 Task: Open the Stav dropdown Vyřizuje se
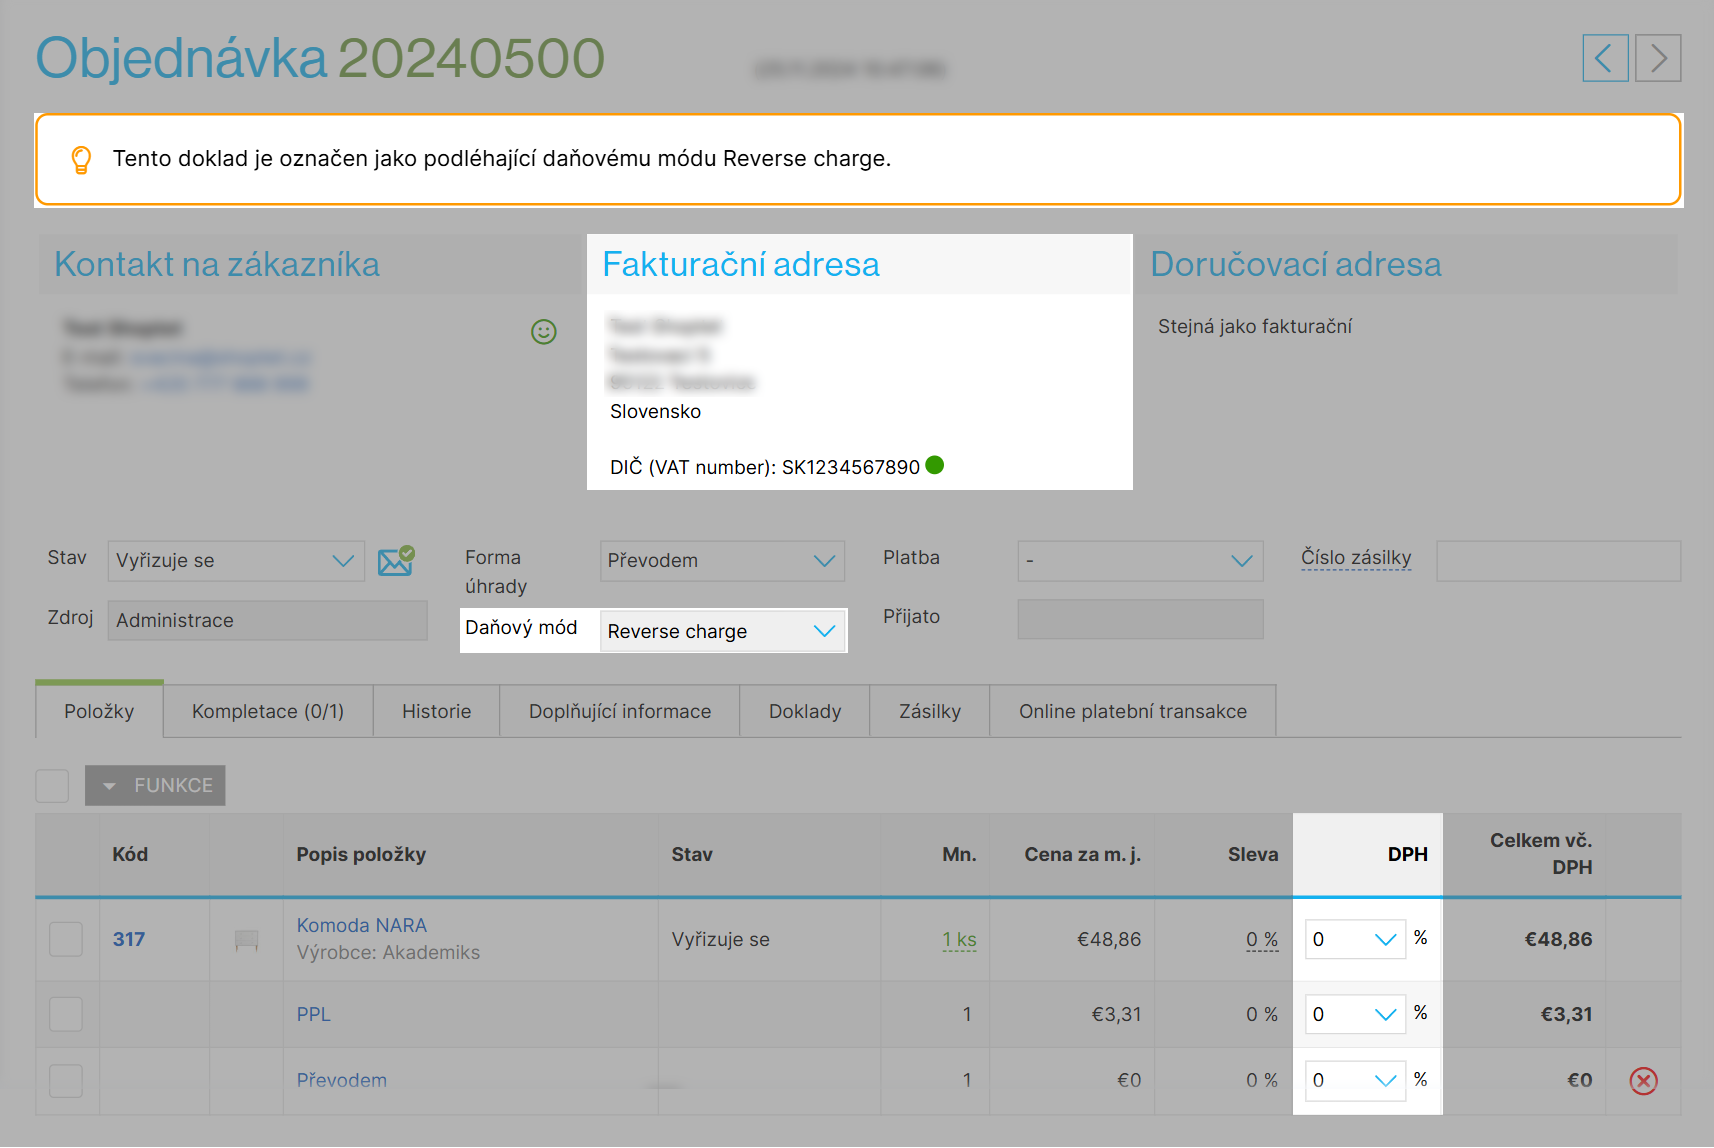[236, 561]
